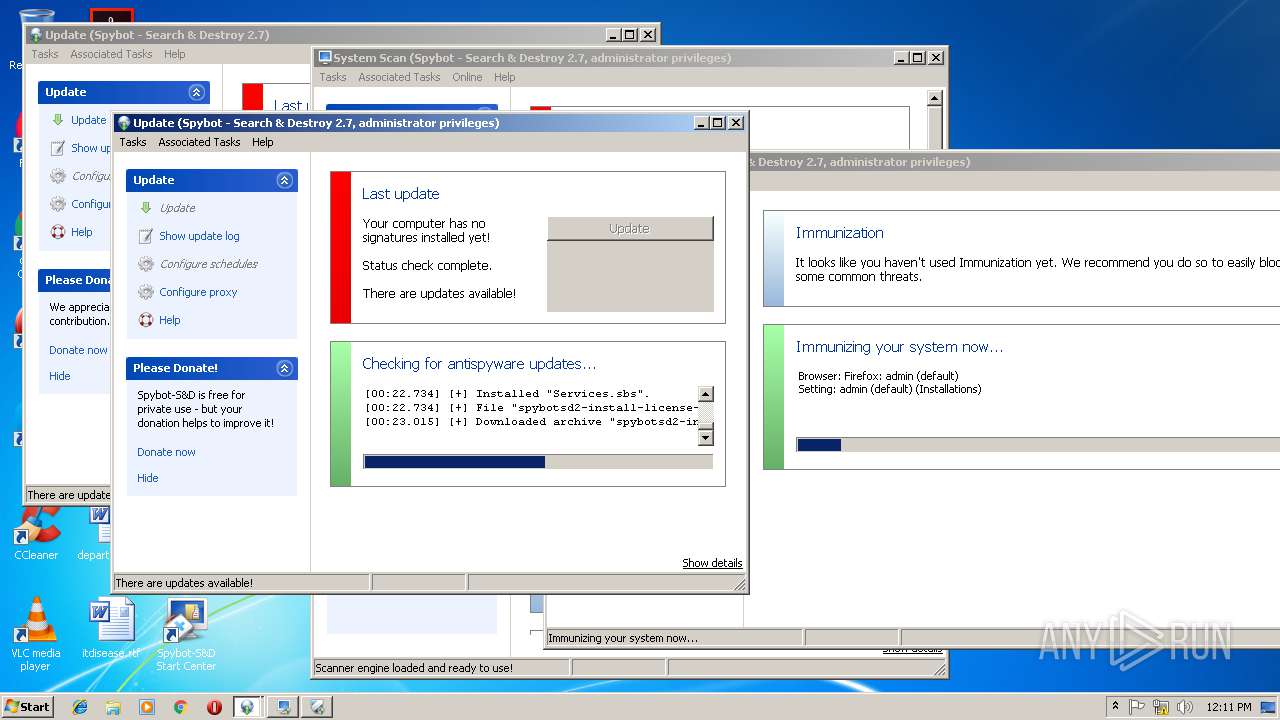Image resolution: width=1280 pixels, height=720 pixels.
Task: Click the Immunizing progress bar
Action: (1038, 445)
